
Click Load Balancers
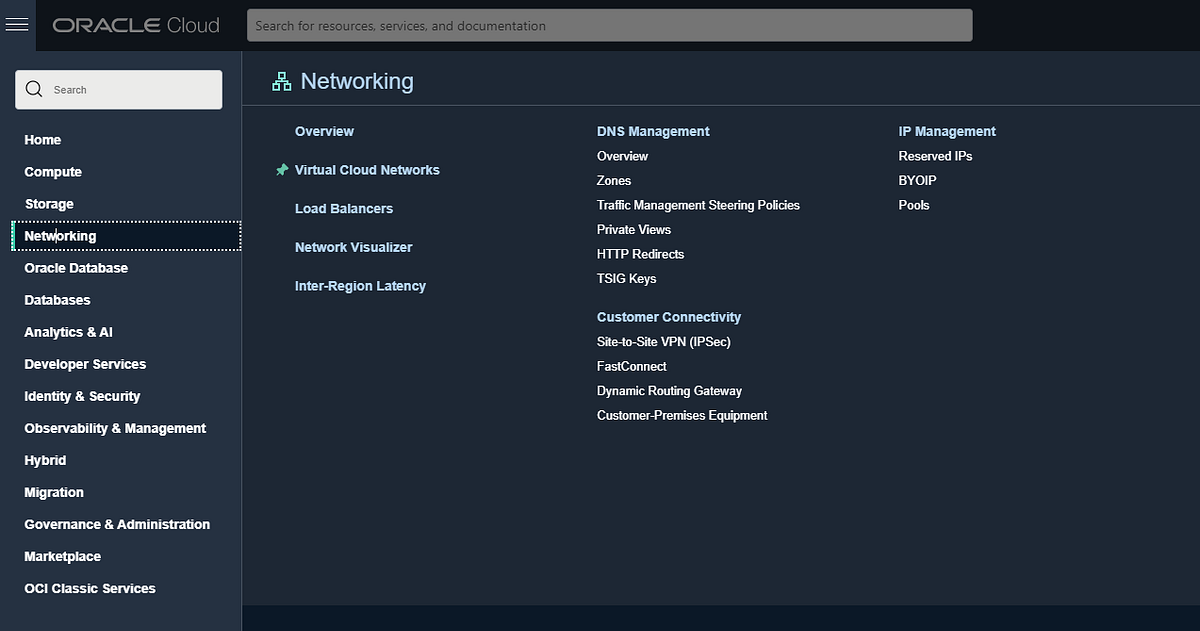pyautogui.click(x=344, y=208)
